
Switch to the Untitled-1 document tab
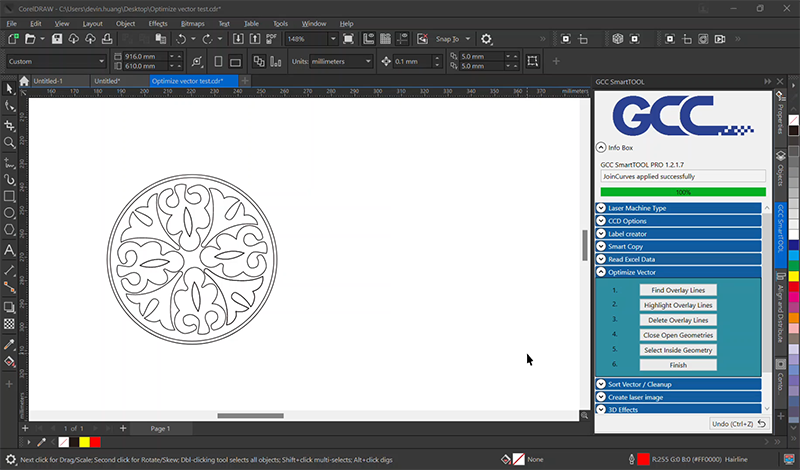pyautogui.click(x=48, y=81)
